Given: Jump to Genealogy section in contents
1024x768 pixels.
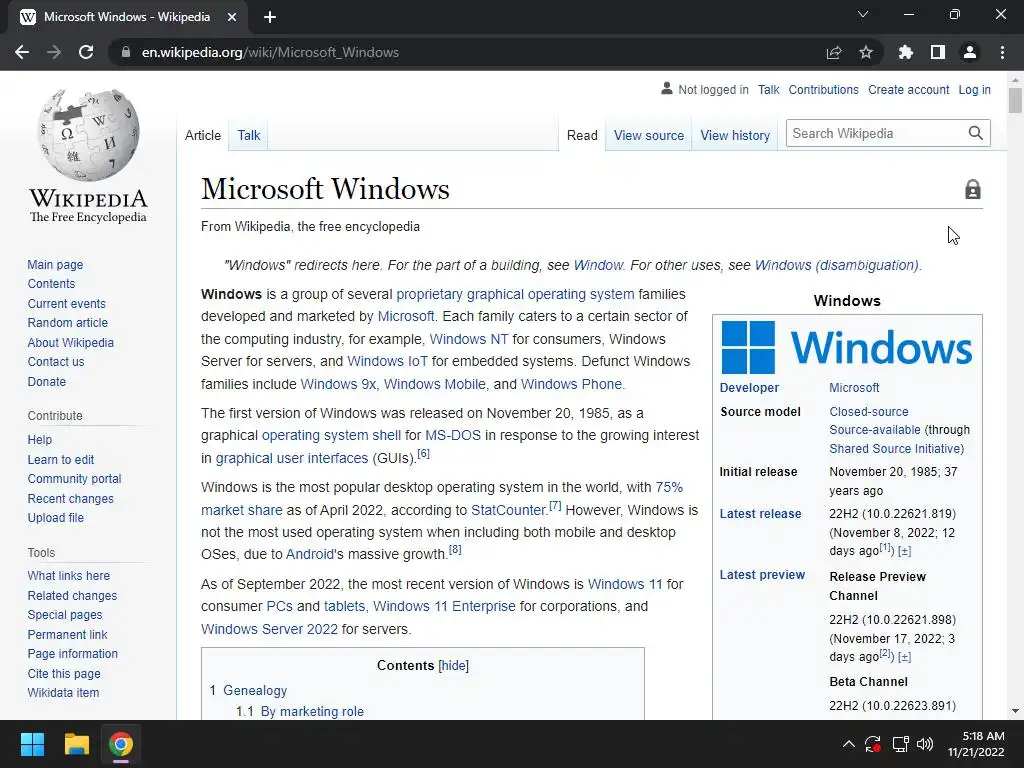Looking at the screenshot, I should point(255,690).
